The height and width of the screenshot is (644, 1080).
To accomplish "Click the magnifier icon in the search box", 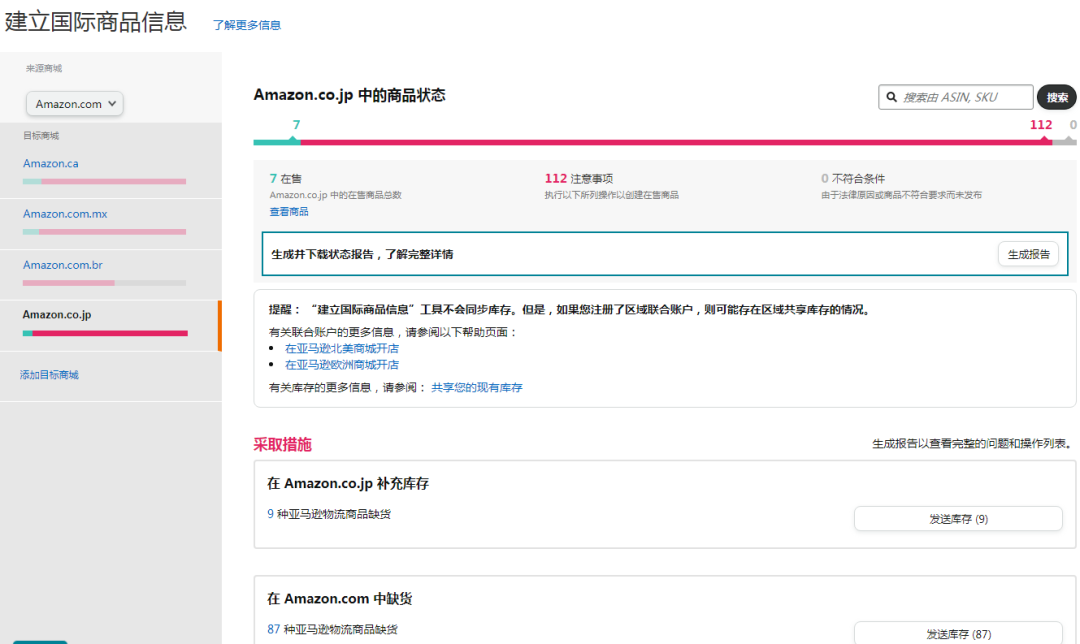I will point(891,97).
